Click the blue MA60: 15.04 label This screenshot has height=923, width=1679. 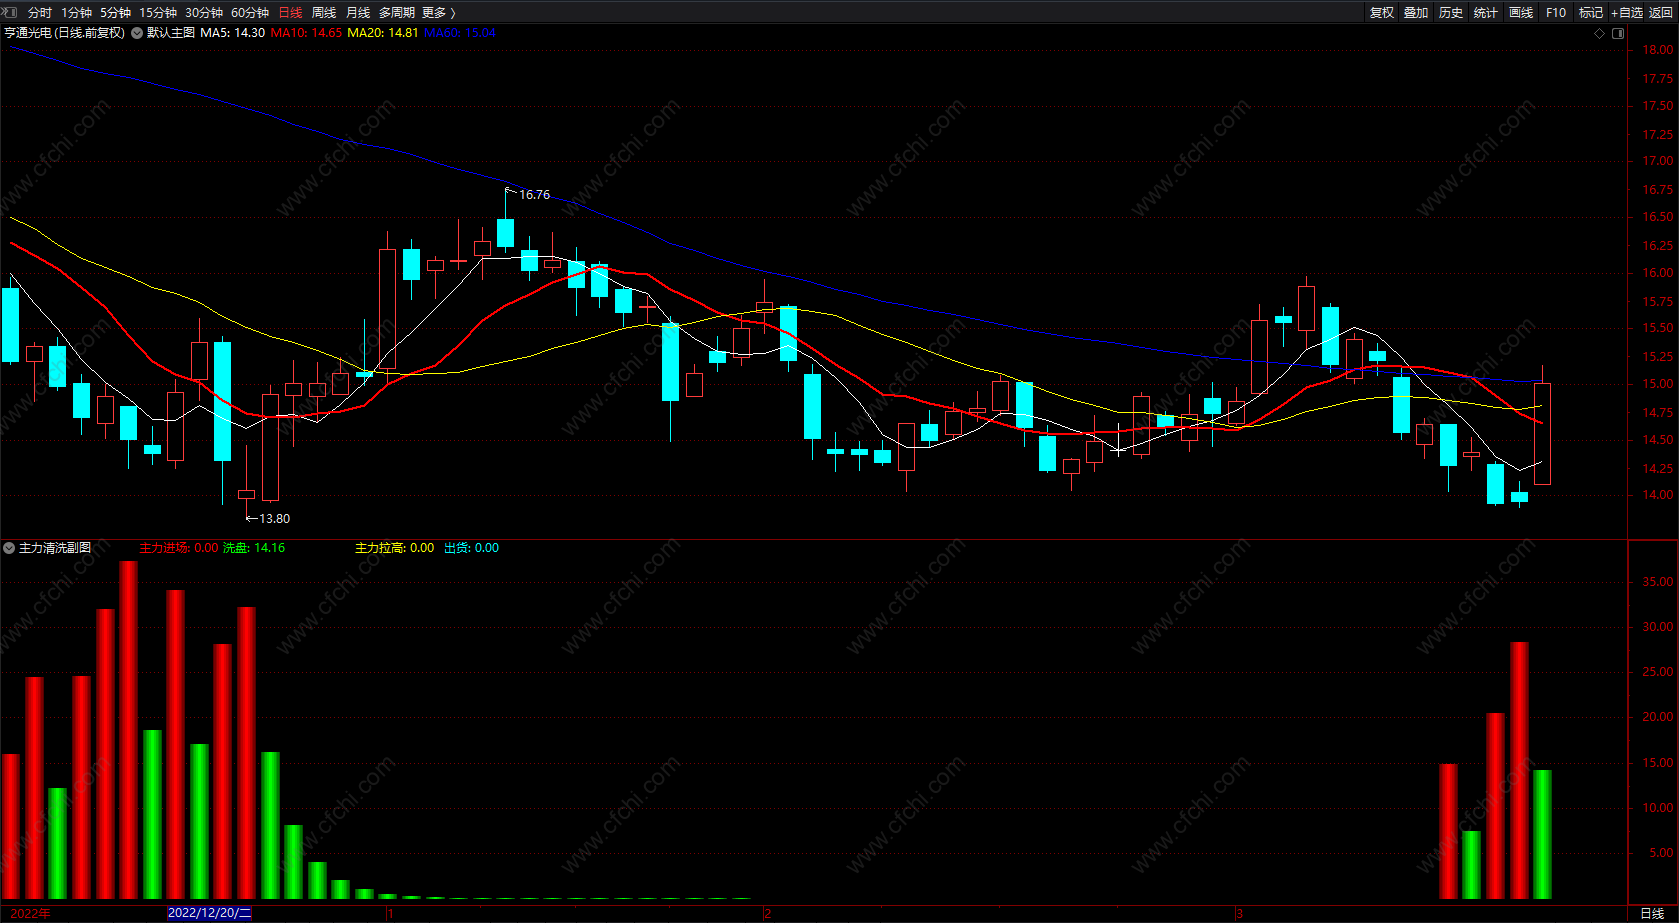tap(460, 33)
